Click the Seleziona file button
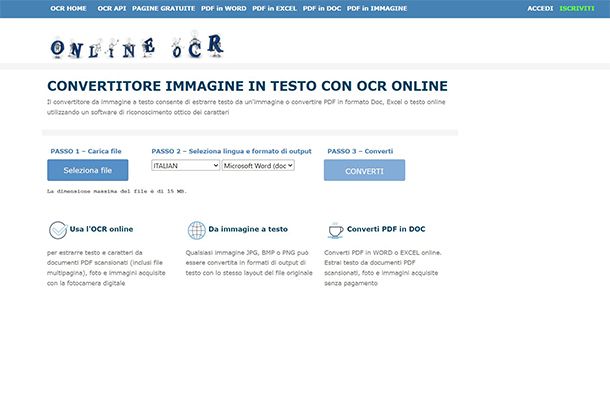 pyautogui.click(x=88, y=170)
